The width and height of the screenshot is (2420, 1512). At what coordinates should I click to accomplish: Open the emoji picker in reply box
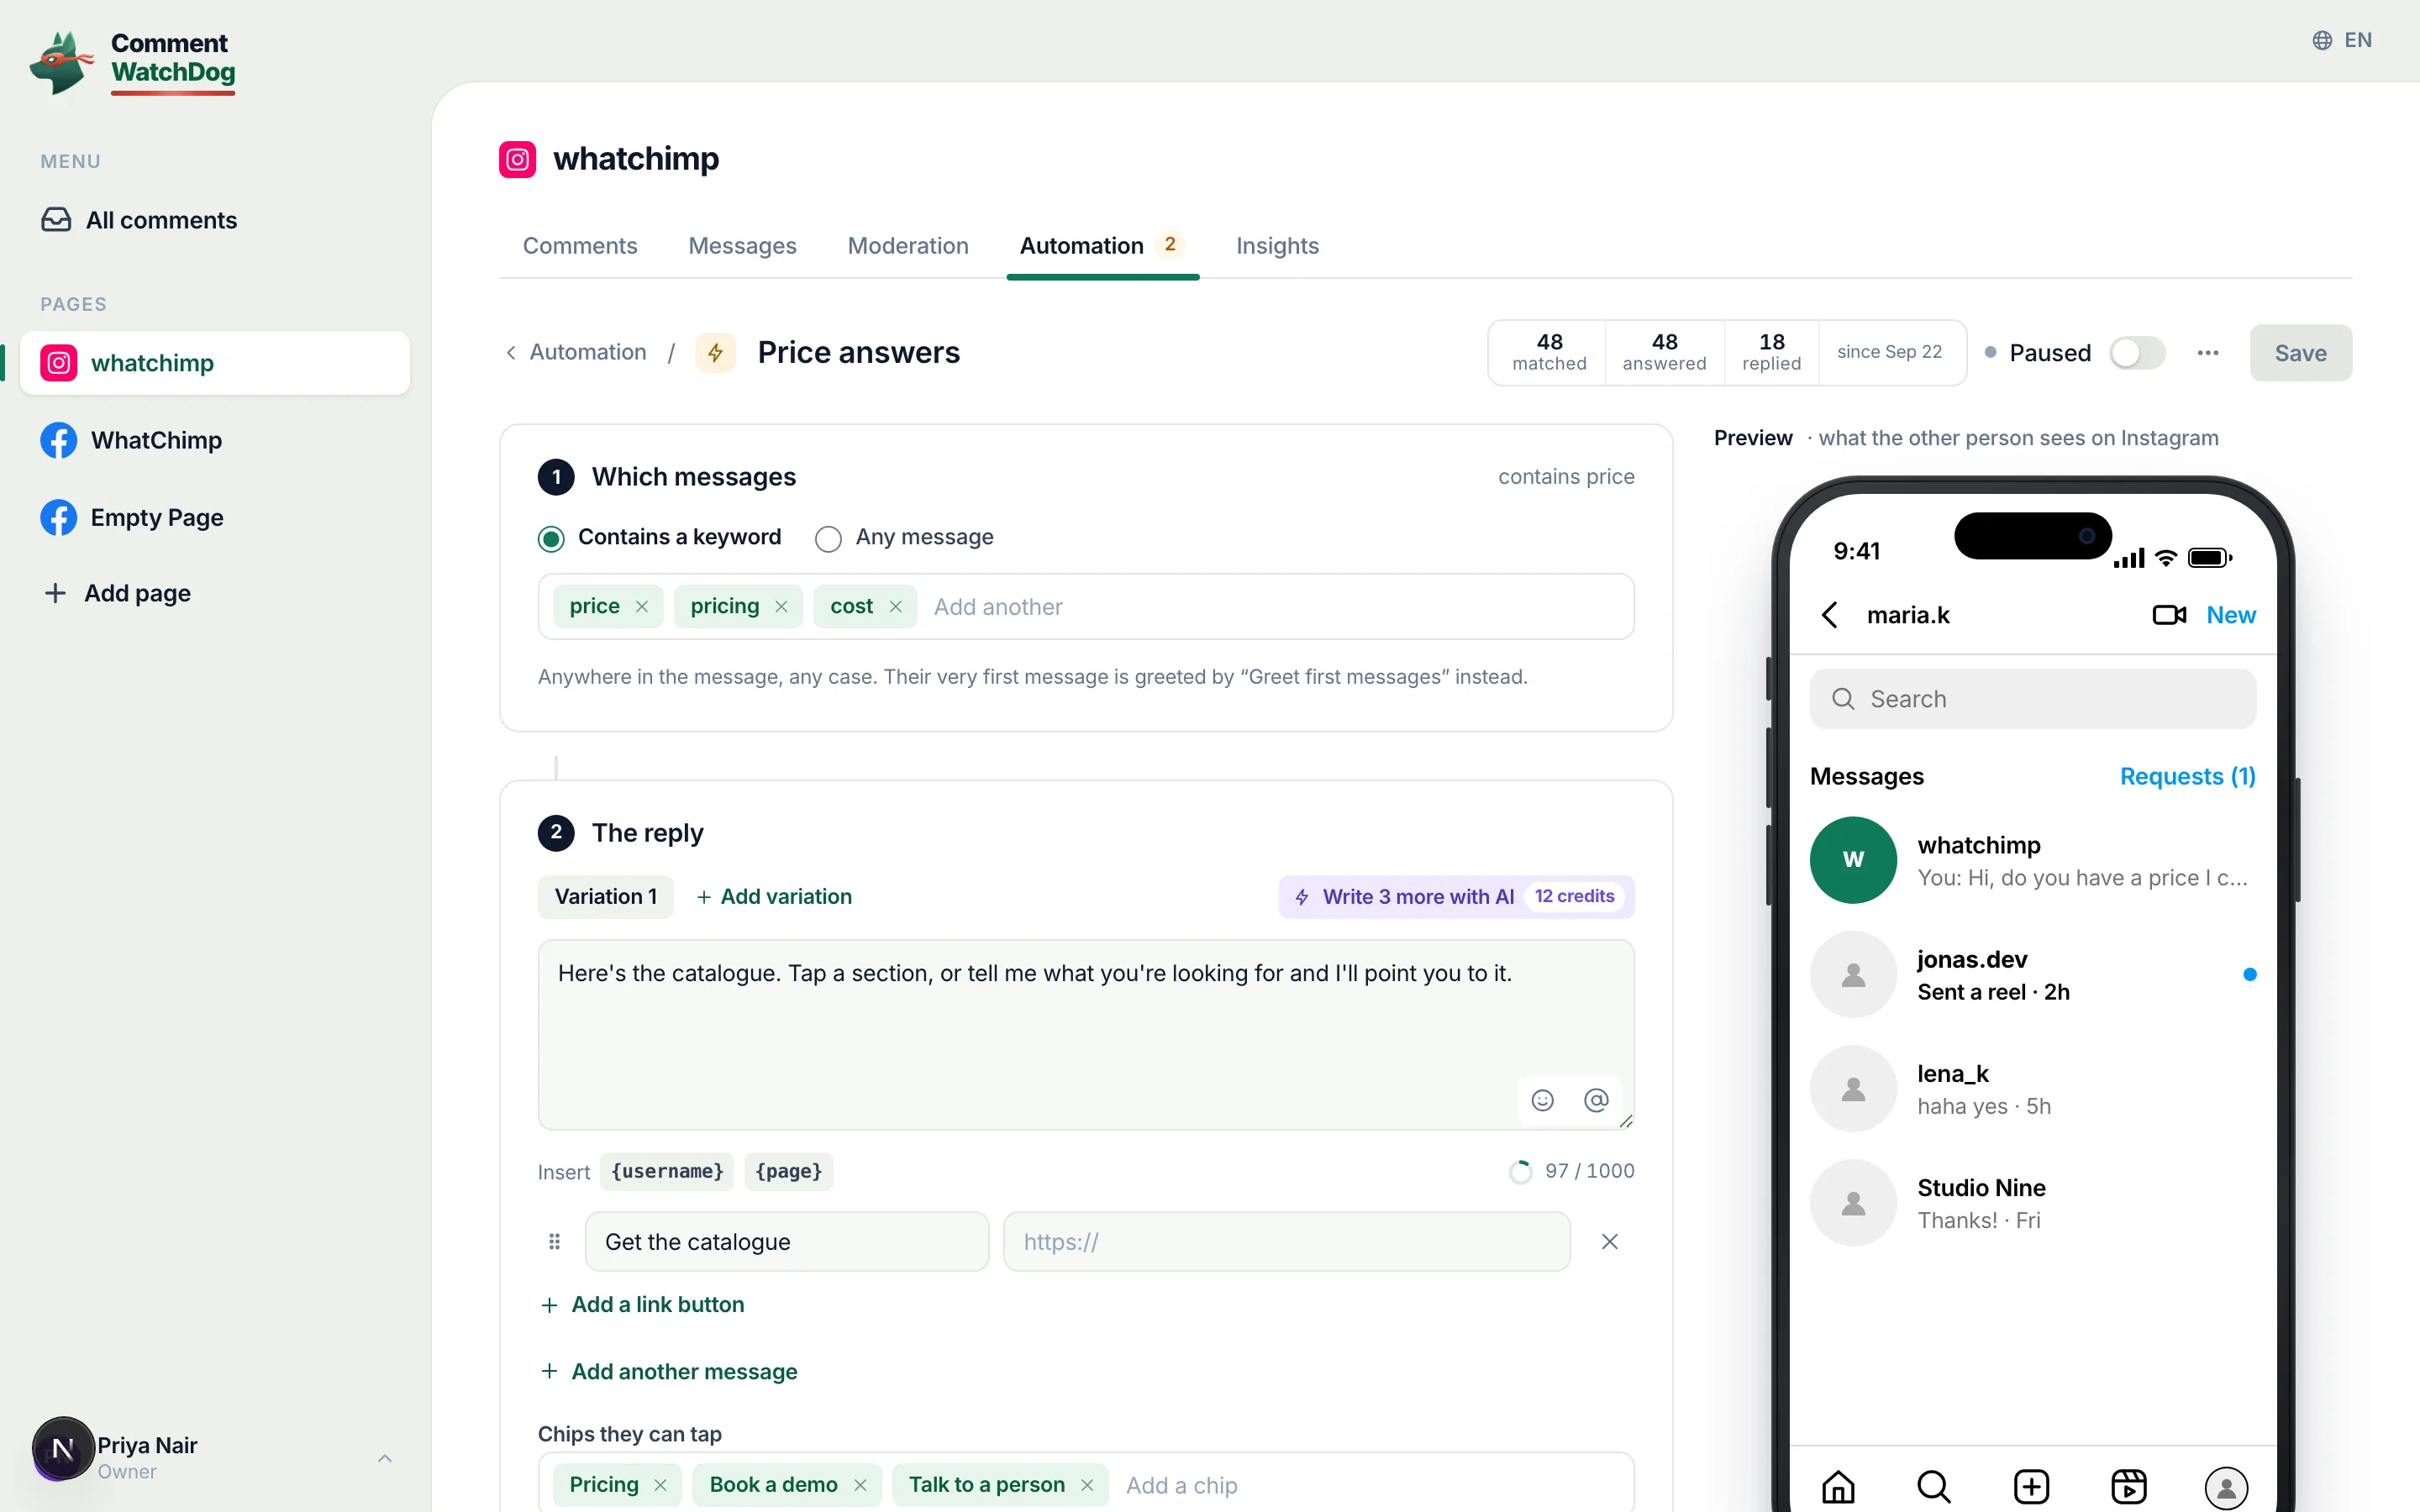(x=1543, y=1100)
